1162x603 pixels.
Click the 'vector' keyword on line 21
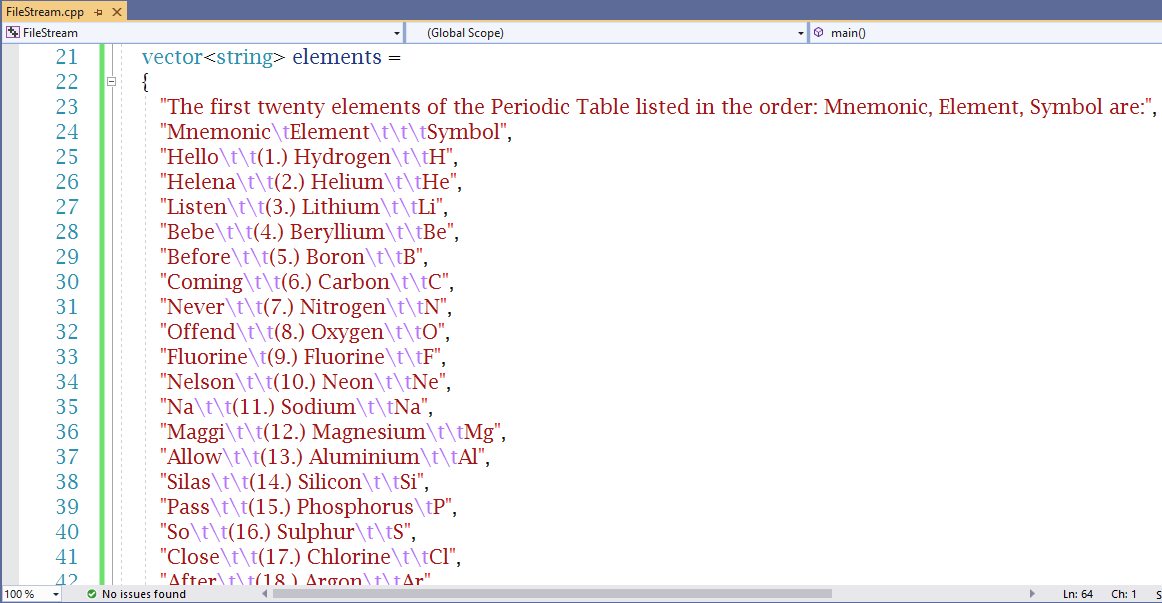pos(172,57)
